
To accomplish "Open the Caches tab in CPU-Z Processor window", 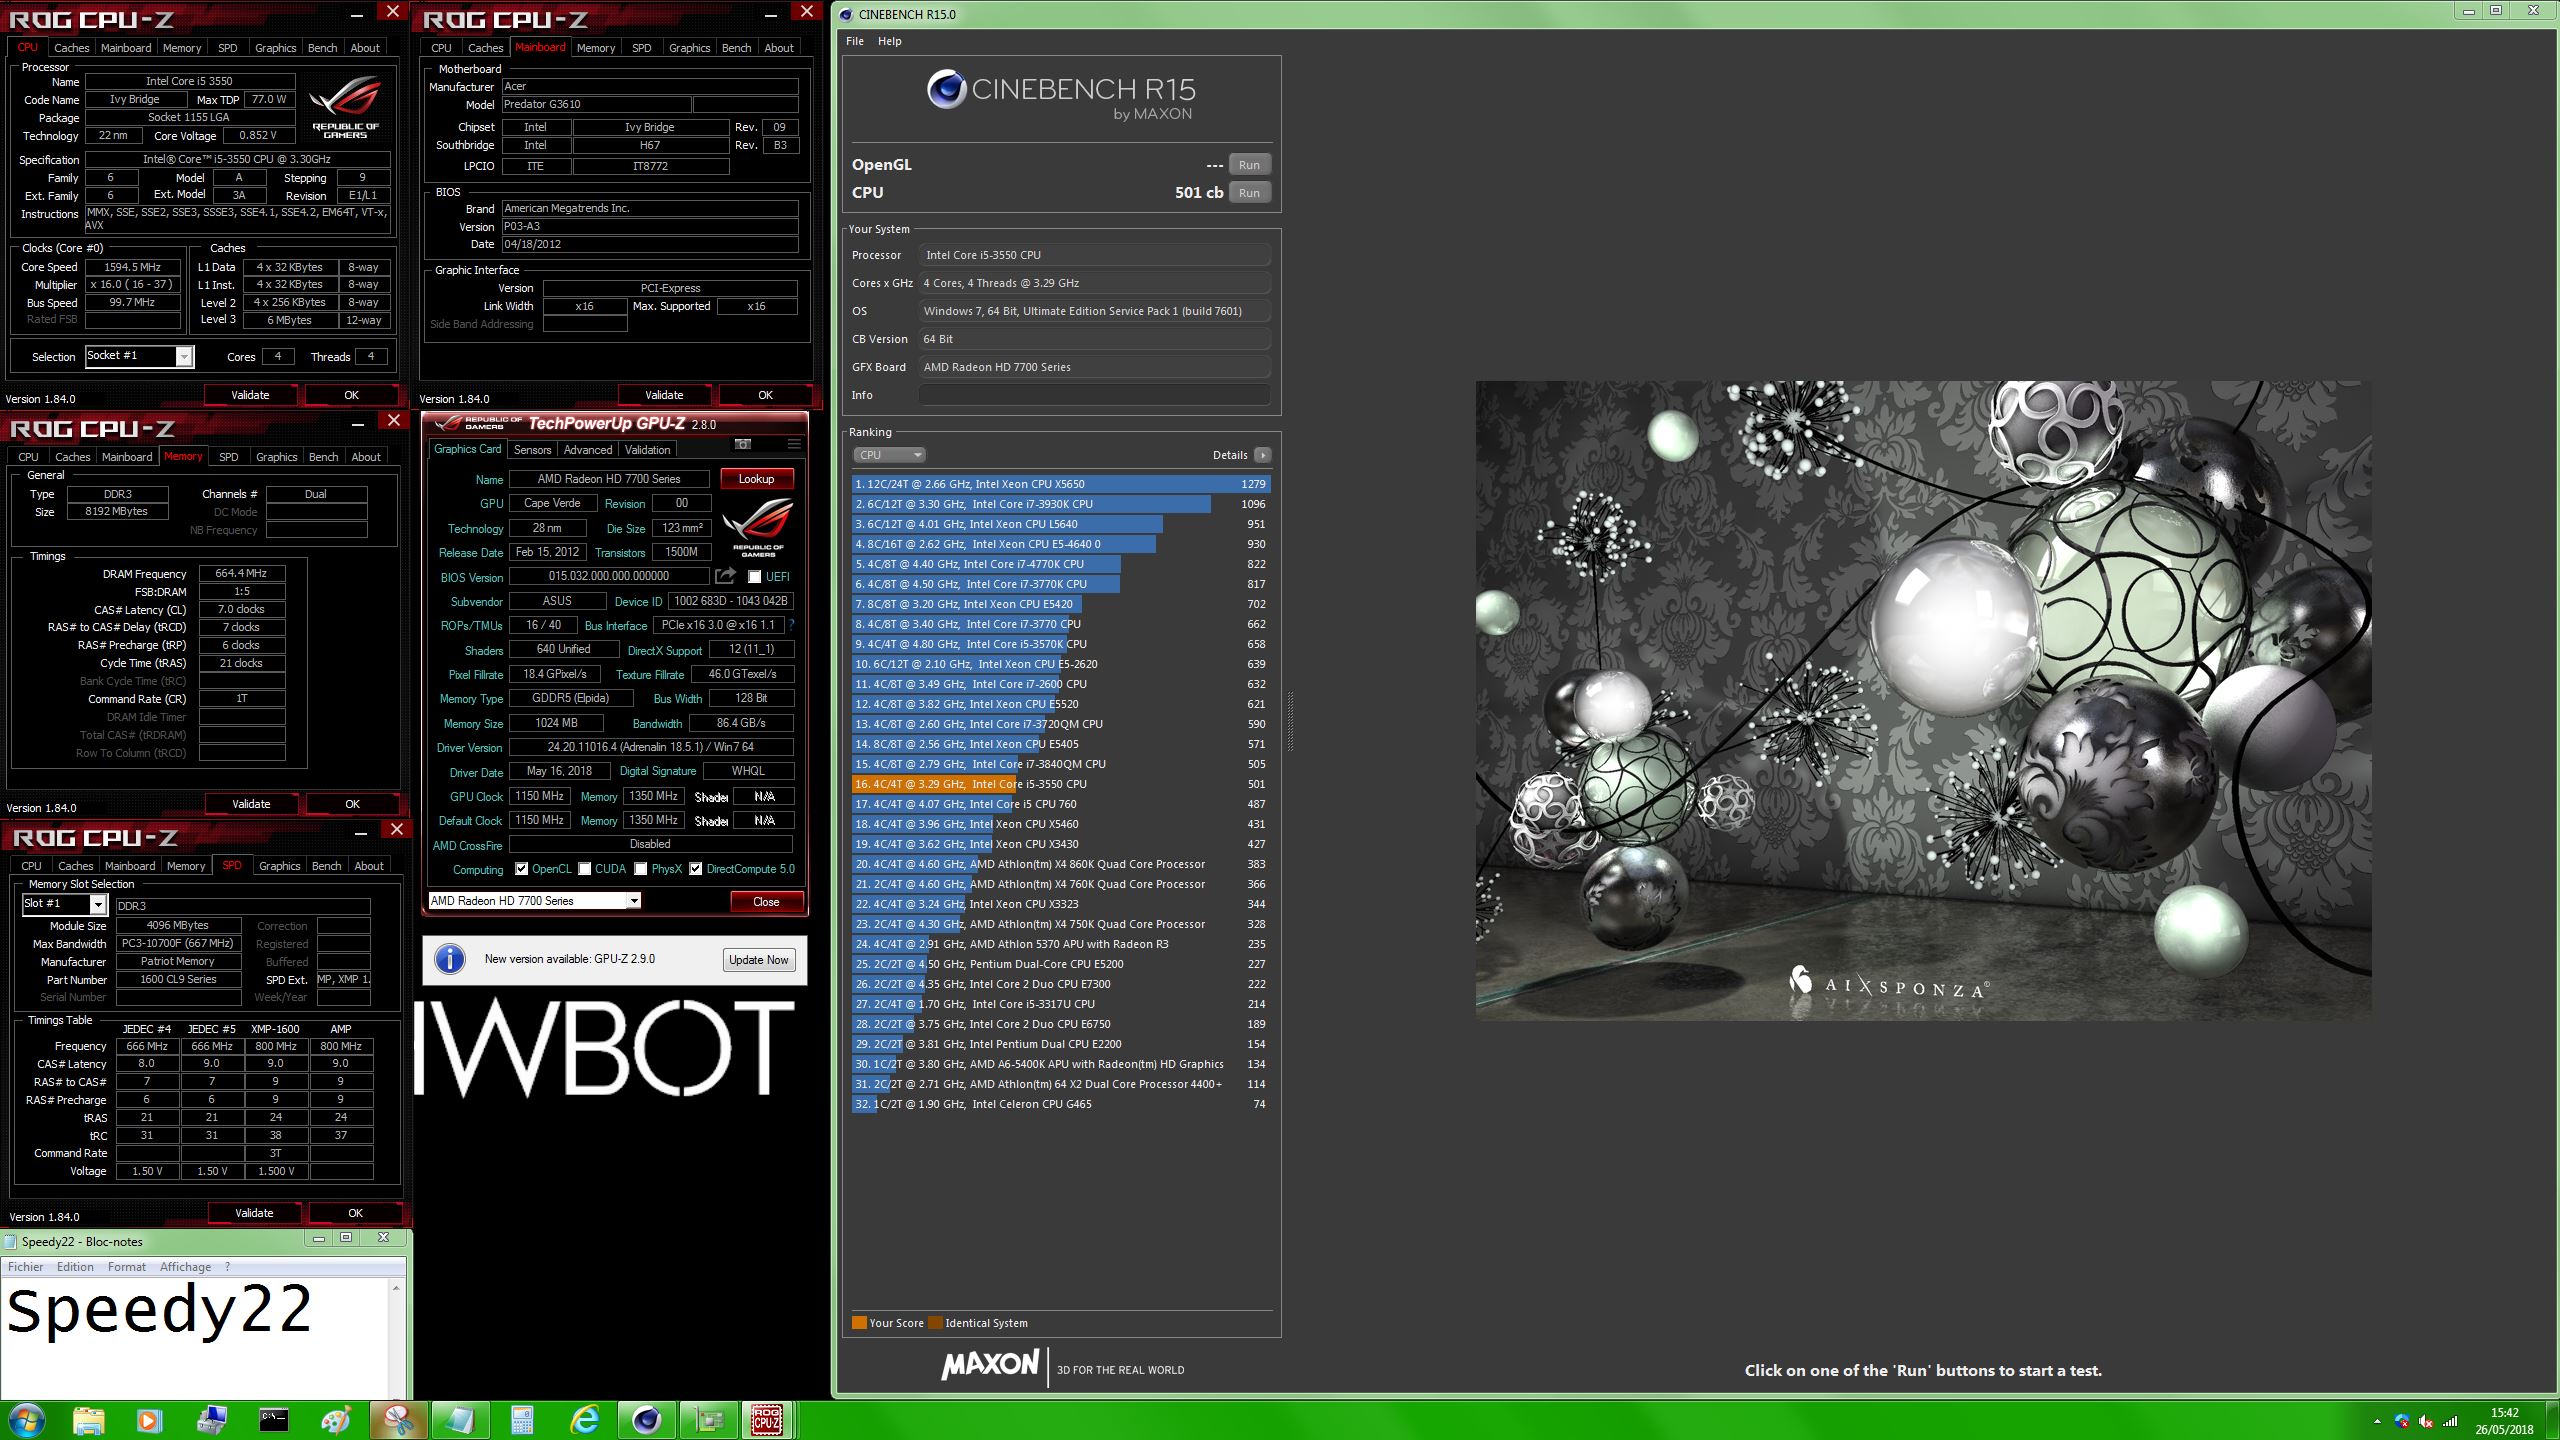I will pos(71,48).
